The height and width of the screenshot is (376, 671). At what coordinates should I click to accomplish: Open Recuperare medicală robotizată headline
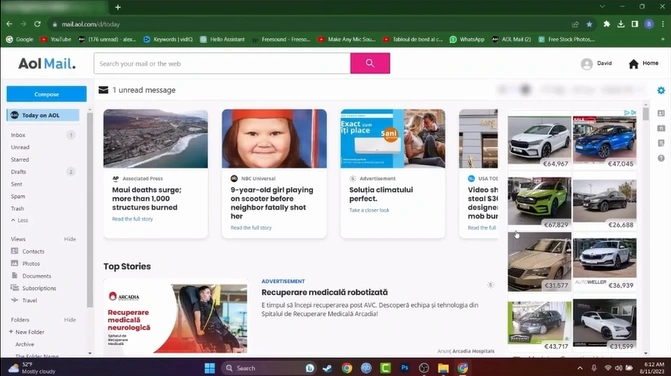click(x=324, y=292)
